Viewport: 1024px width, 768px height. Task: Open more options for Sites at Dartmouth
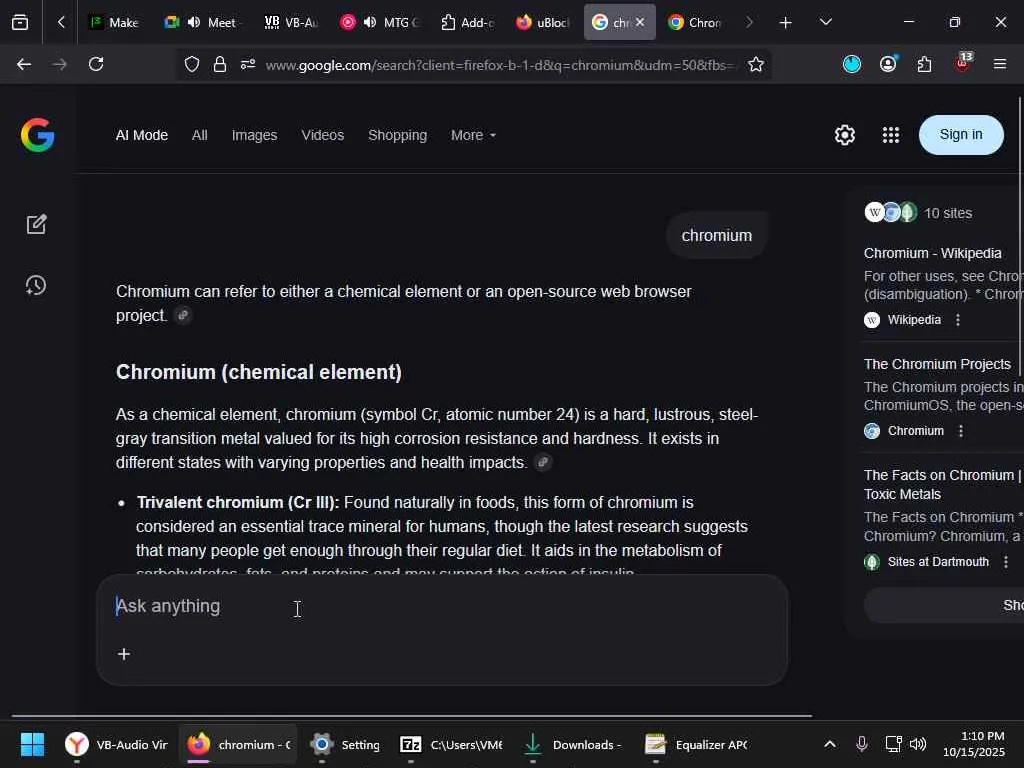[1006, 562]
